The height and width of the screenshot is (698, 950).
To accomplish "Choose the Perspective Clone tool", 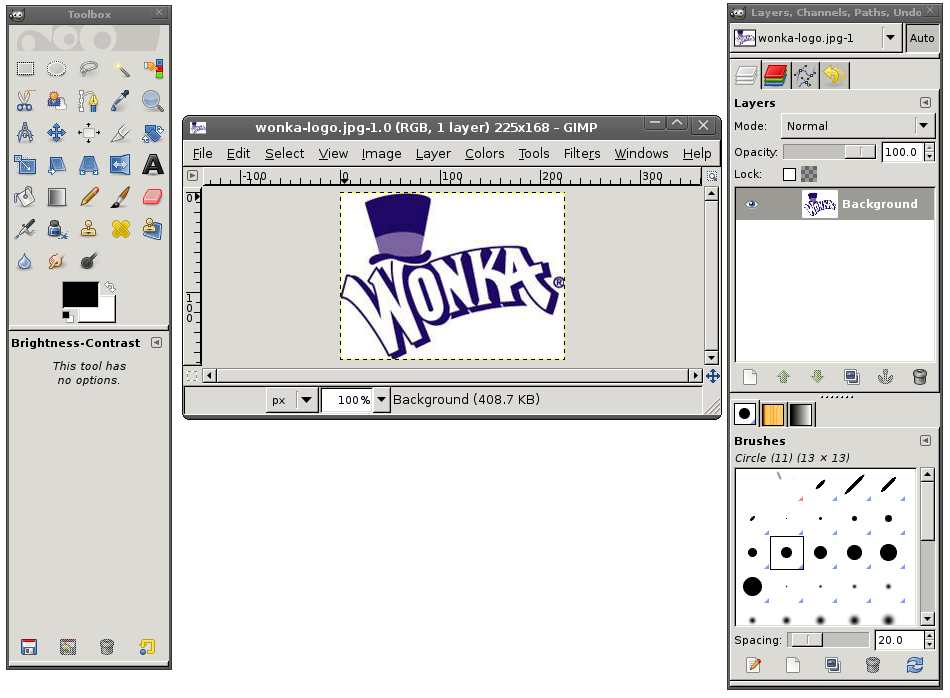I will [153, 229].
